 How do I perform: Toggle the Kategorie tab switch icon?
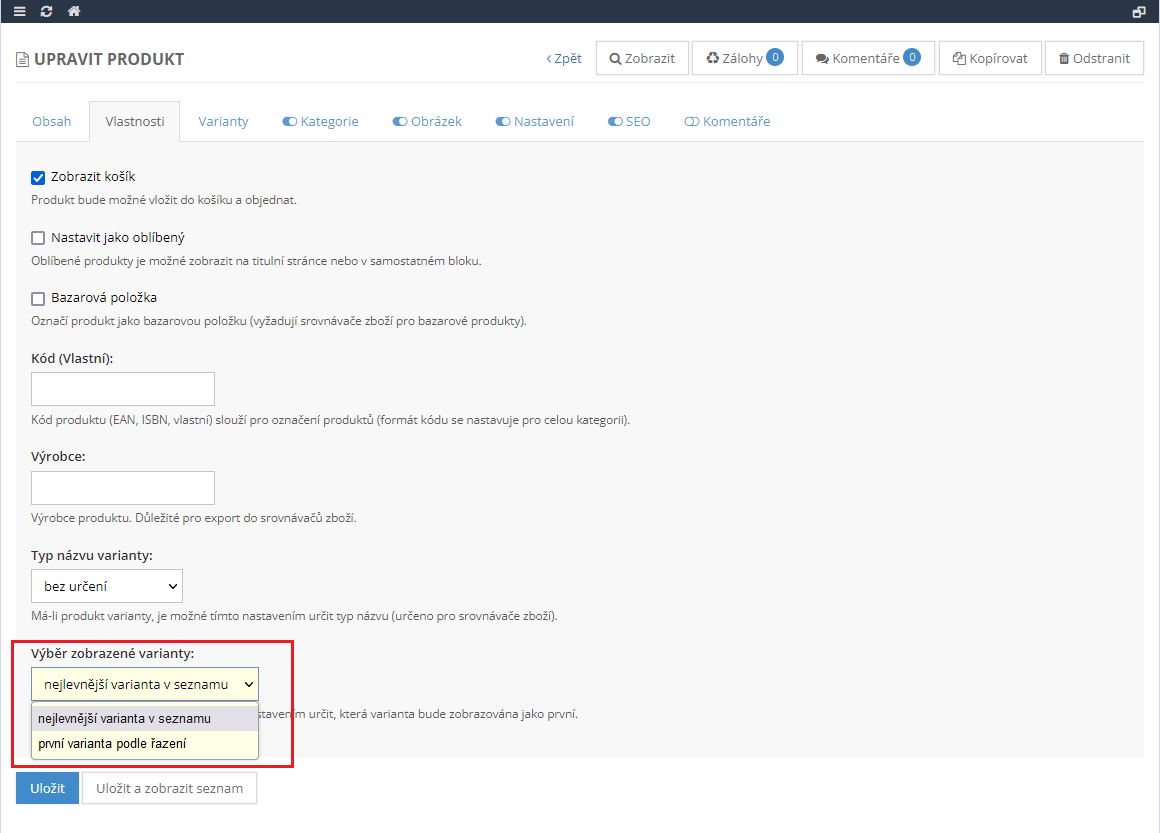click(290, 122)
